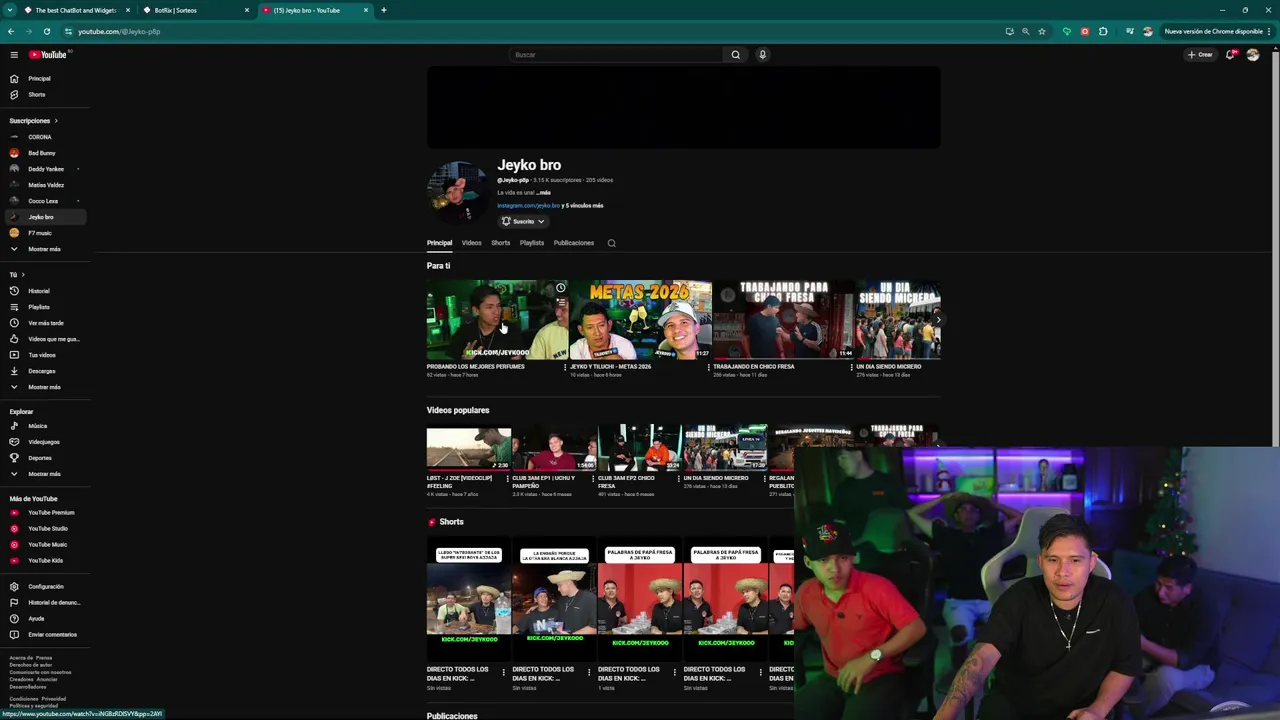Expand Mostrar más under Explorar
The image size is (1280, 720).
45,474
